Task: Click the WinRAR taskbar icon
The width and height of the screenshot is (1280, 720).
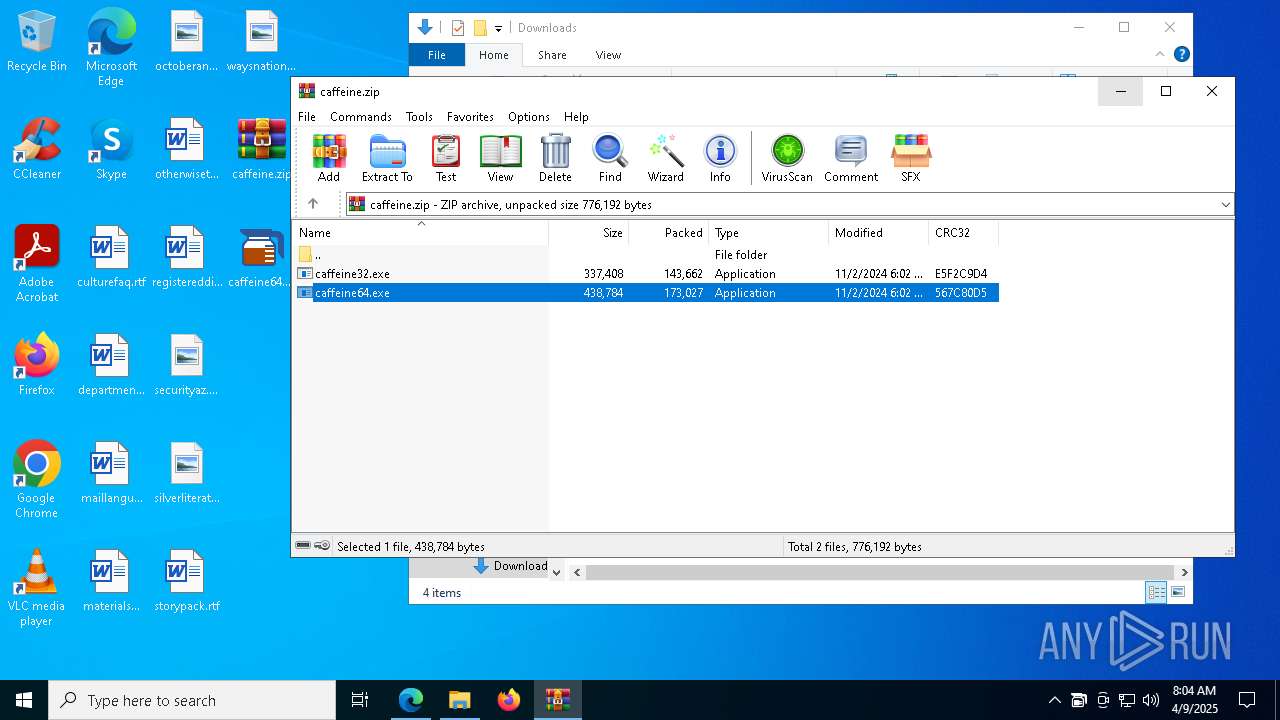Action: 557,700
